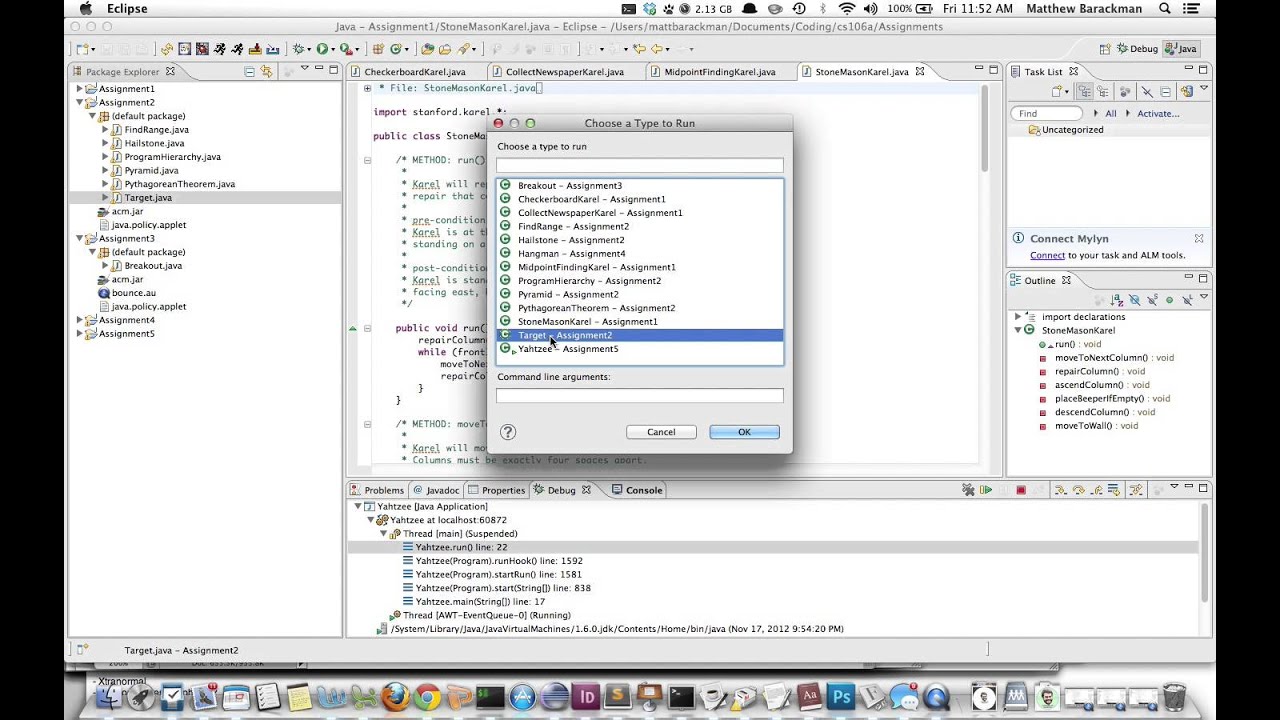Open the InDesign app in the Dock
The width and height of the screenshot is (1280, 720).
[586, 696]
